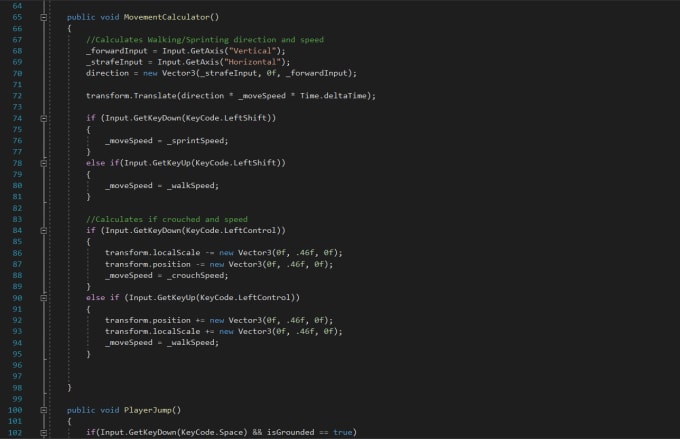
Task: Click _forwardInput at the start of line 68
Action: click(117, 51)
